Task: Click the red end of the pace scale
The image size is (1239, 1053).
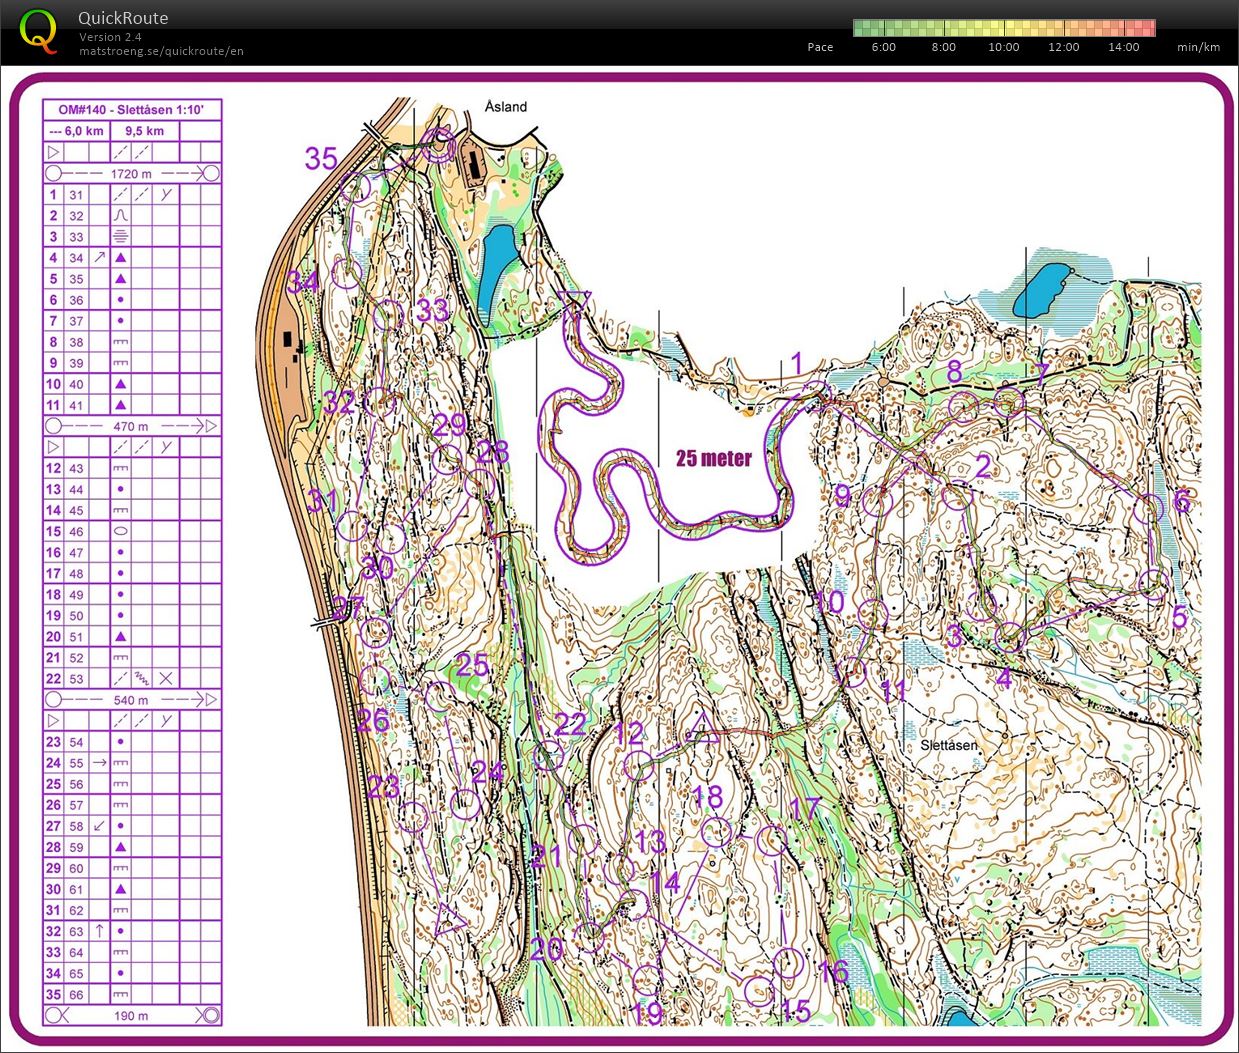Action: coord(1144,28)
